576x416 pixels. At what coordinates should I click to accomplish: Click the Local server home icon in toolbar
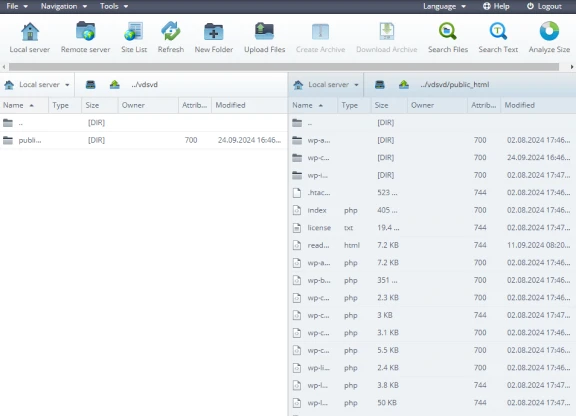click(30, 32)
